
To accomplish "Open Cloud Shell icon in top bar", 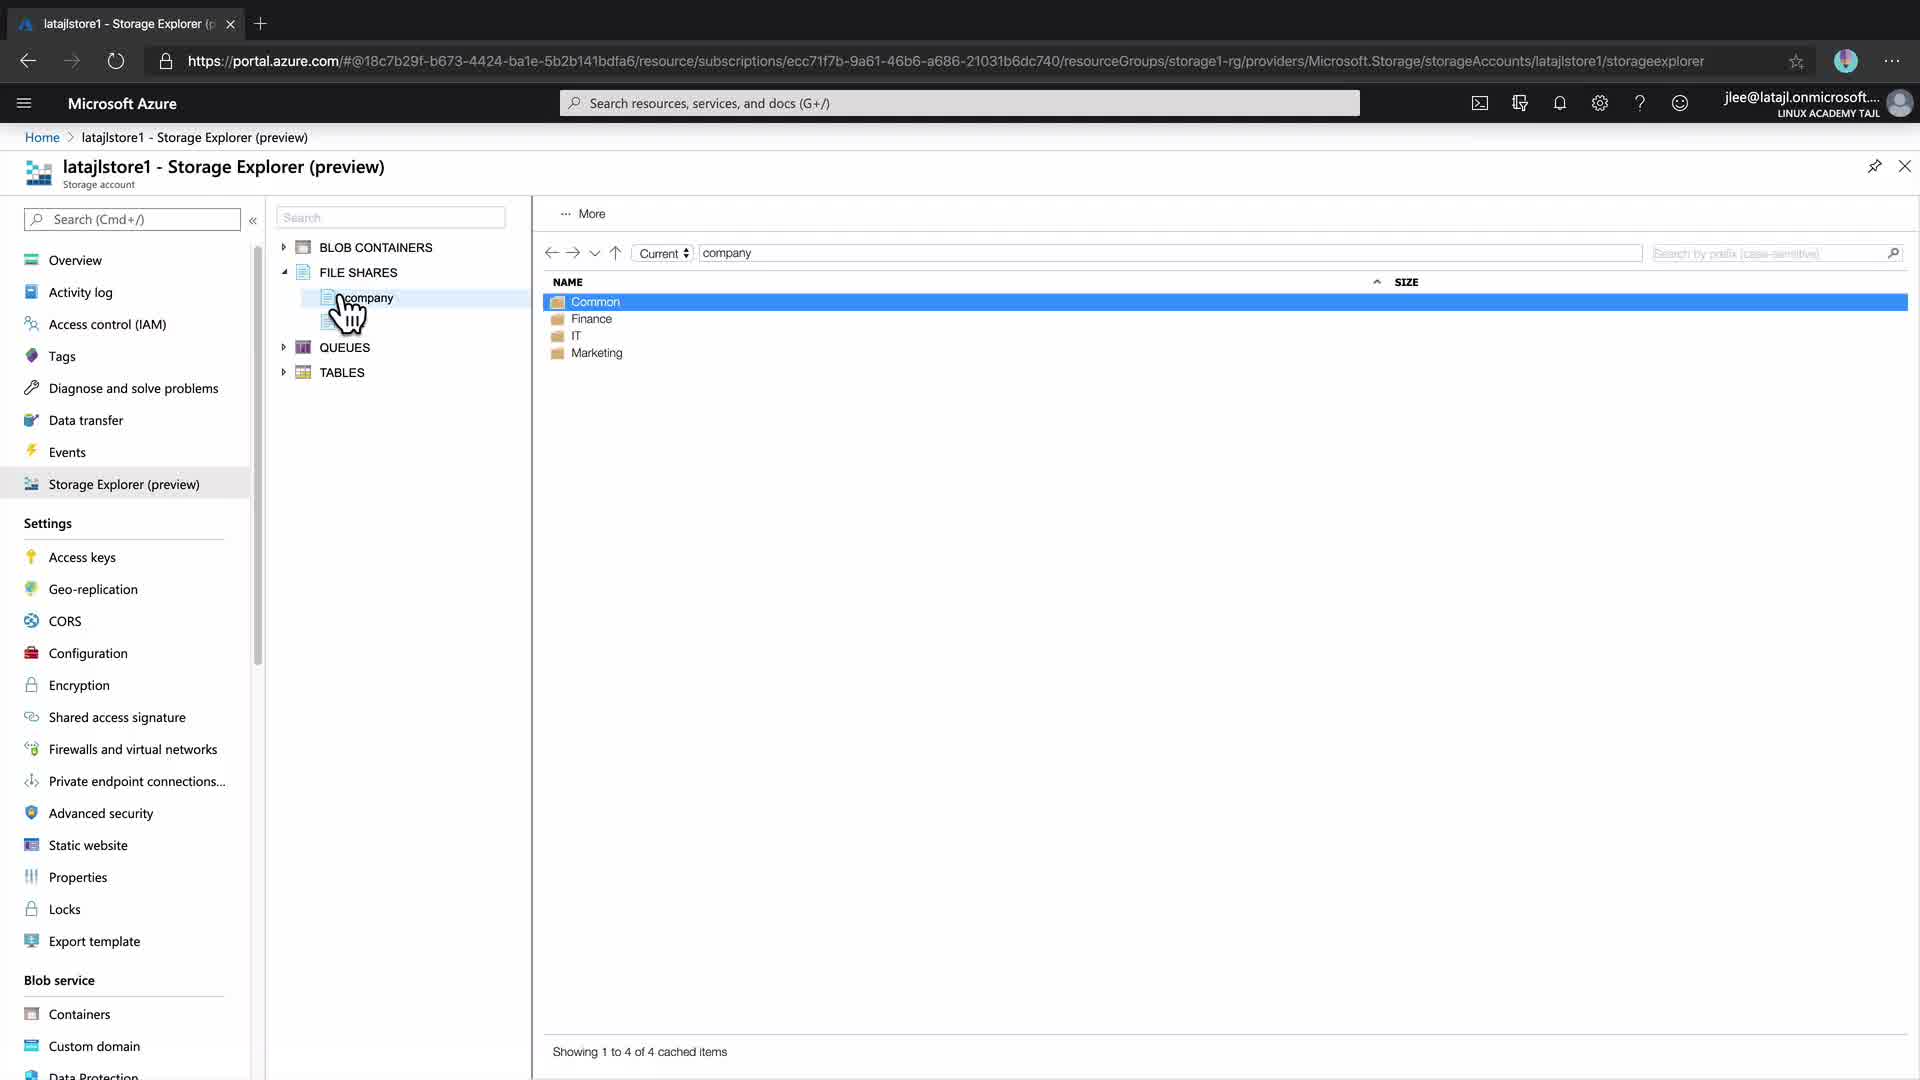I will (1479, 103).
